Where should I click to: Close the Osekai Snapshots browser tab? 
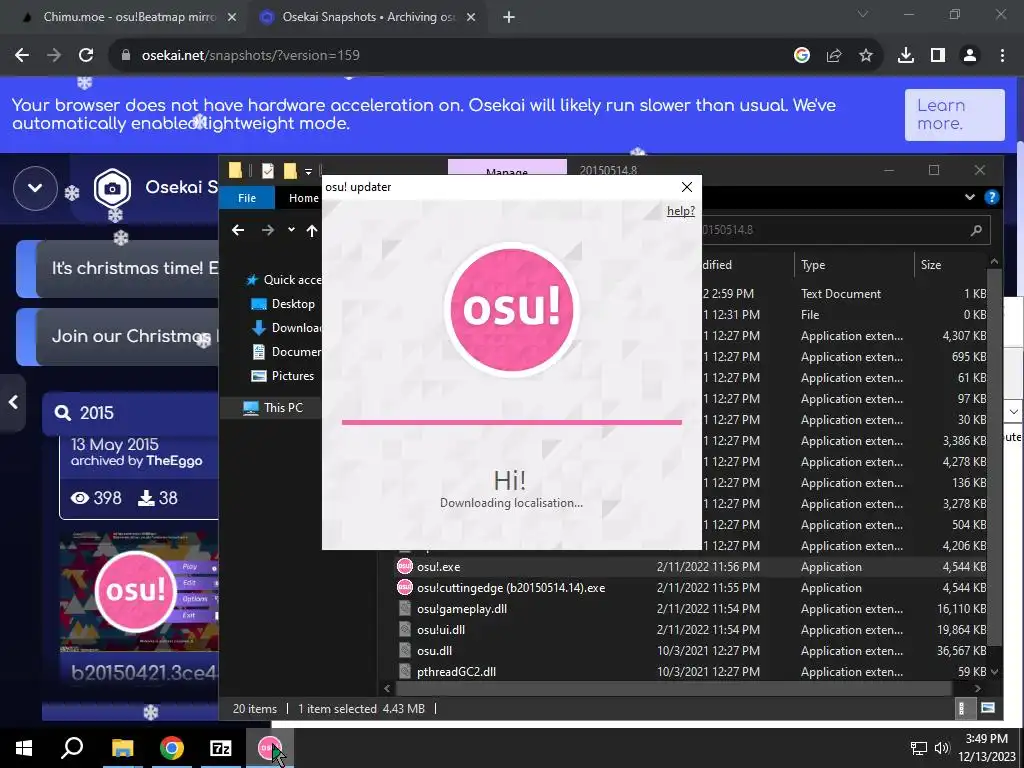tap(471, 18)
